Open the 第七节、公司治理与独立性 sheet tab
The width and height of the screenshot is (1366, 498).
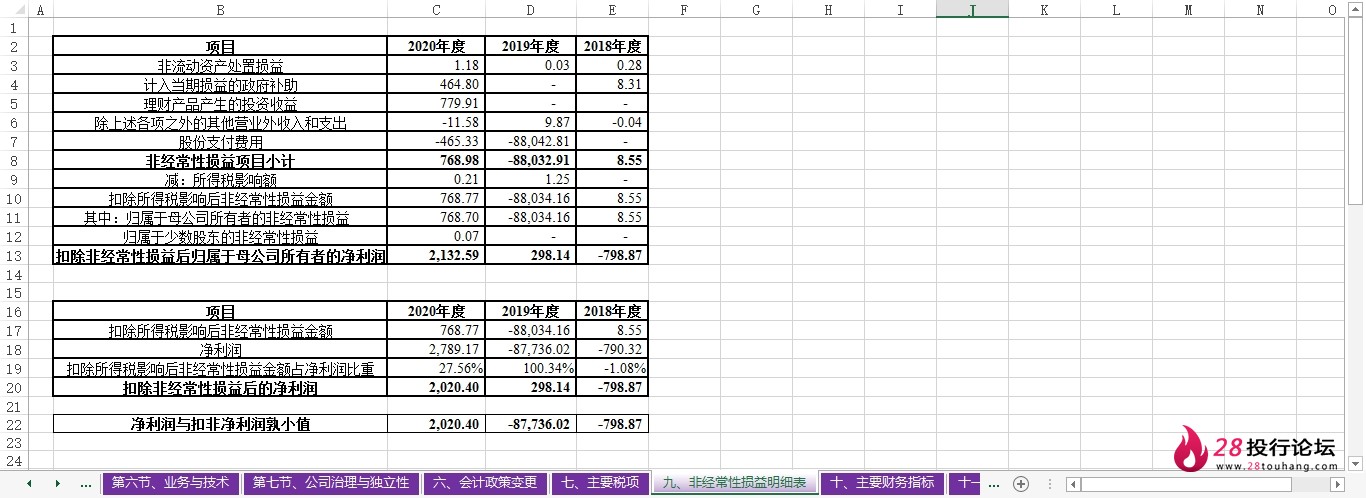point(330,483)
